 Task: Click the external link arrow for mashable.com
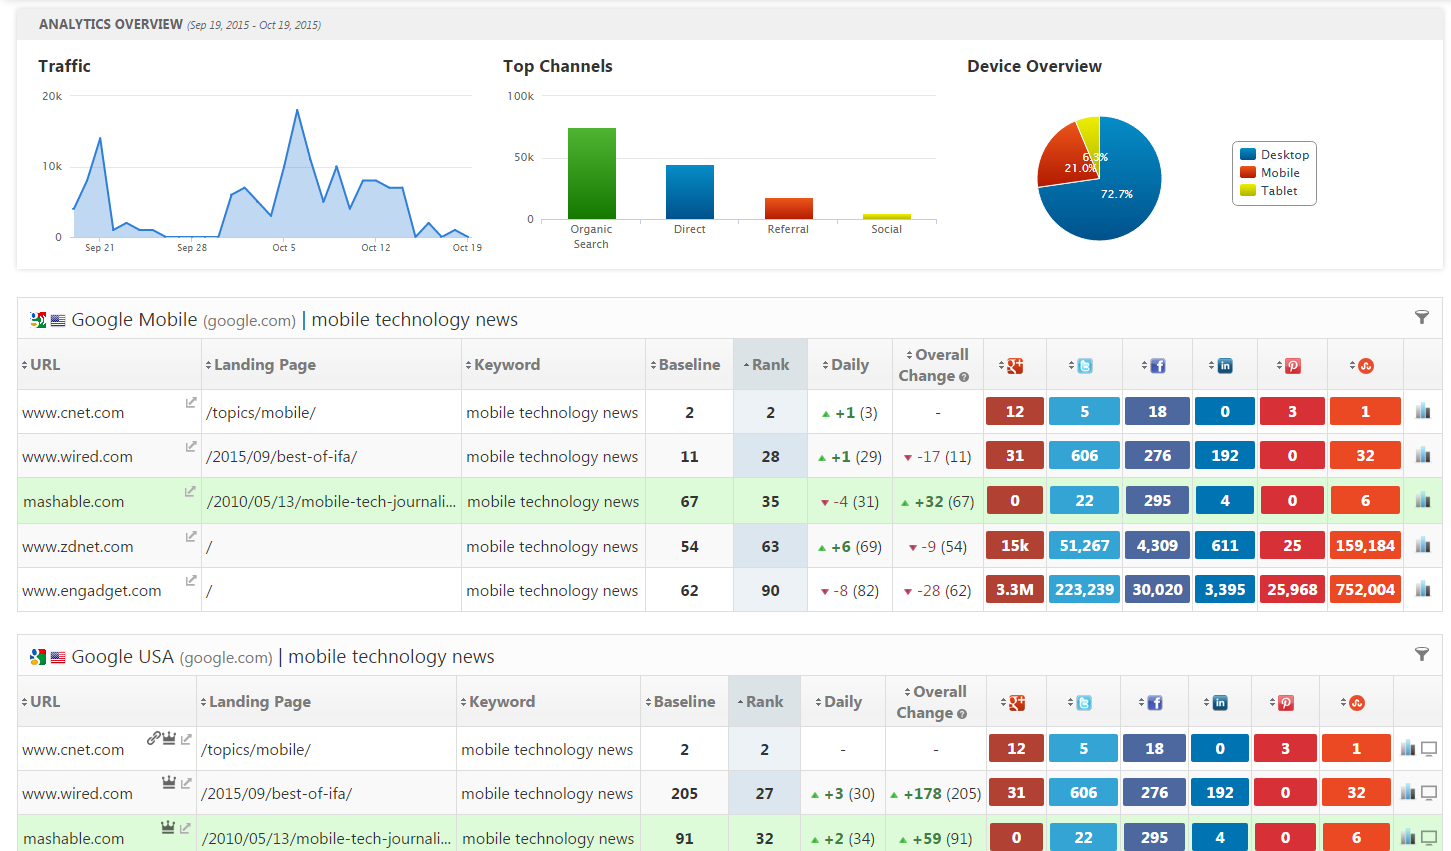[190, 491]
